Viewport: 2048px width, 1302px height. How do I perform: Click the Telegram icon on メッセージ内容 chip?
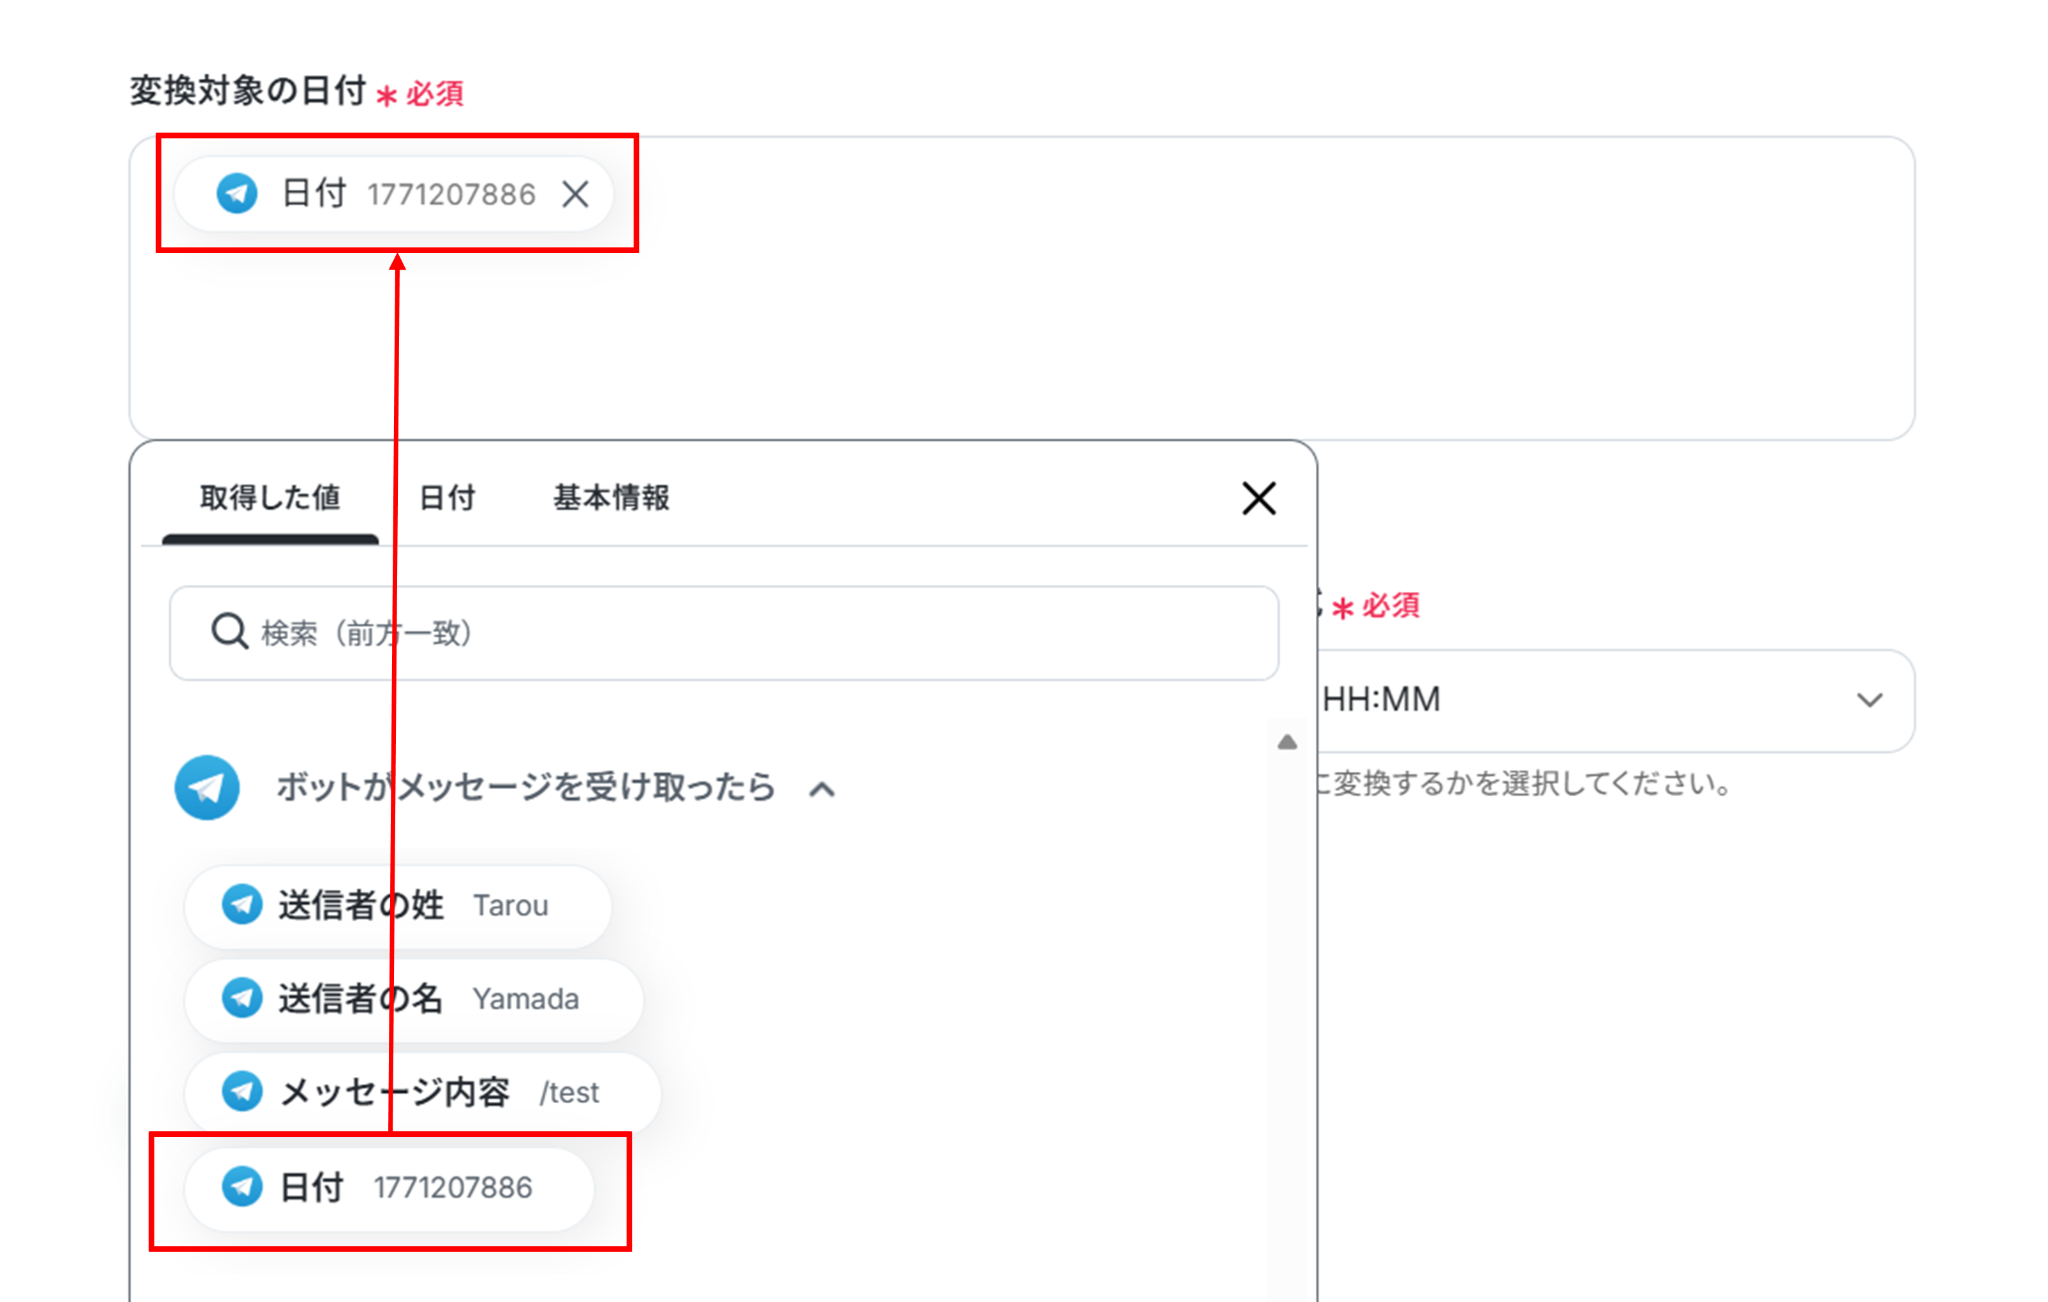click(x=242, y=1091)
